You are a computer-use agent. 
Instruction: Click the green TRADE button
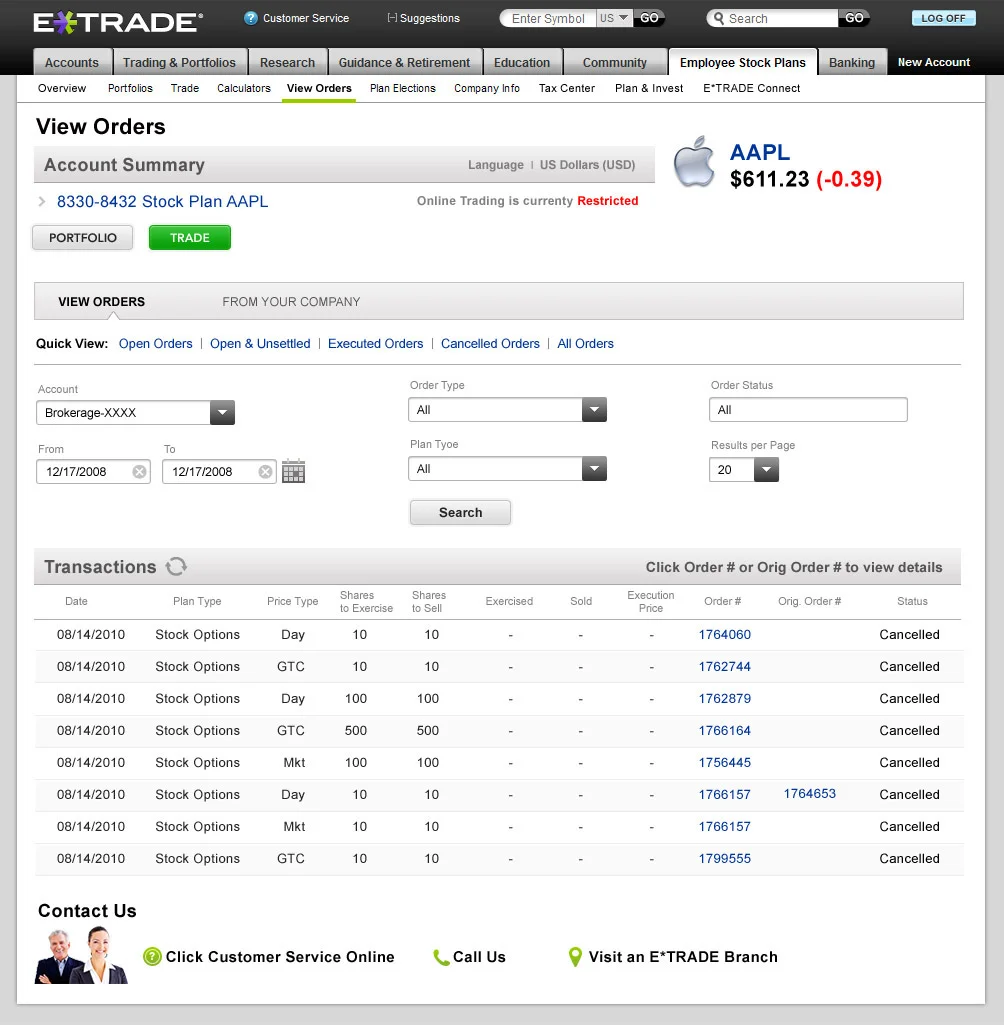(x=190, y=238)
